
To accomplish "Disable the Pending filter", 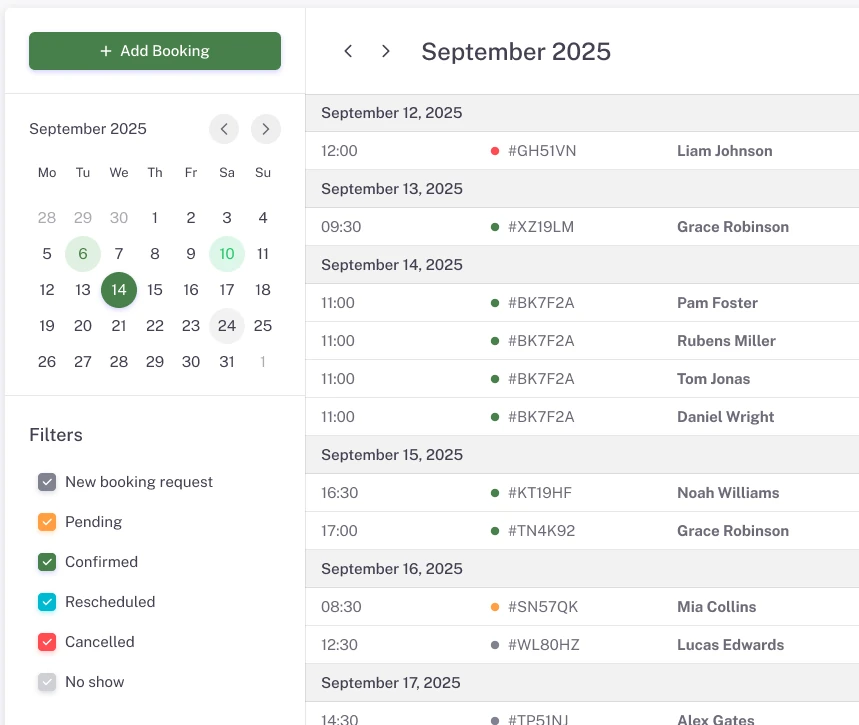I will coord(47,521).
